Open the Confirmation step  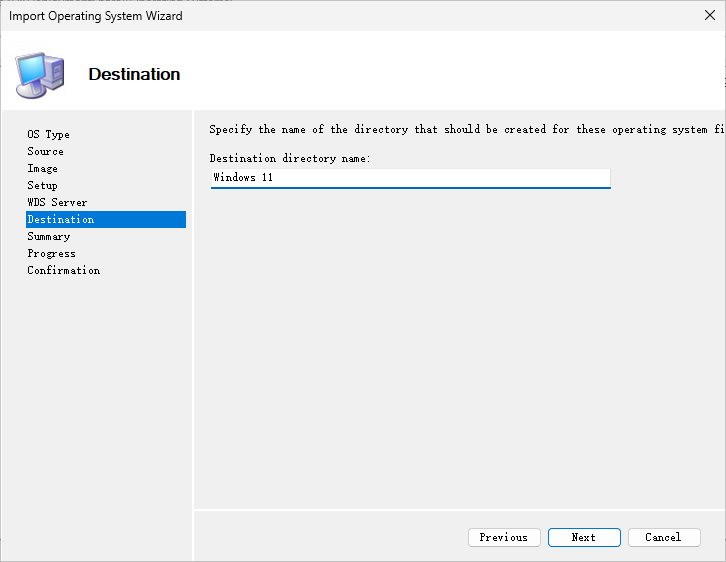click(63, 270)
